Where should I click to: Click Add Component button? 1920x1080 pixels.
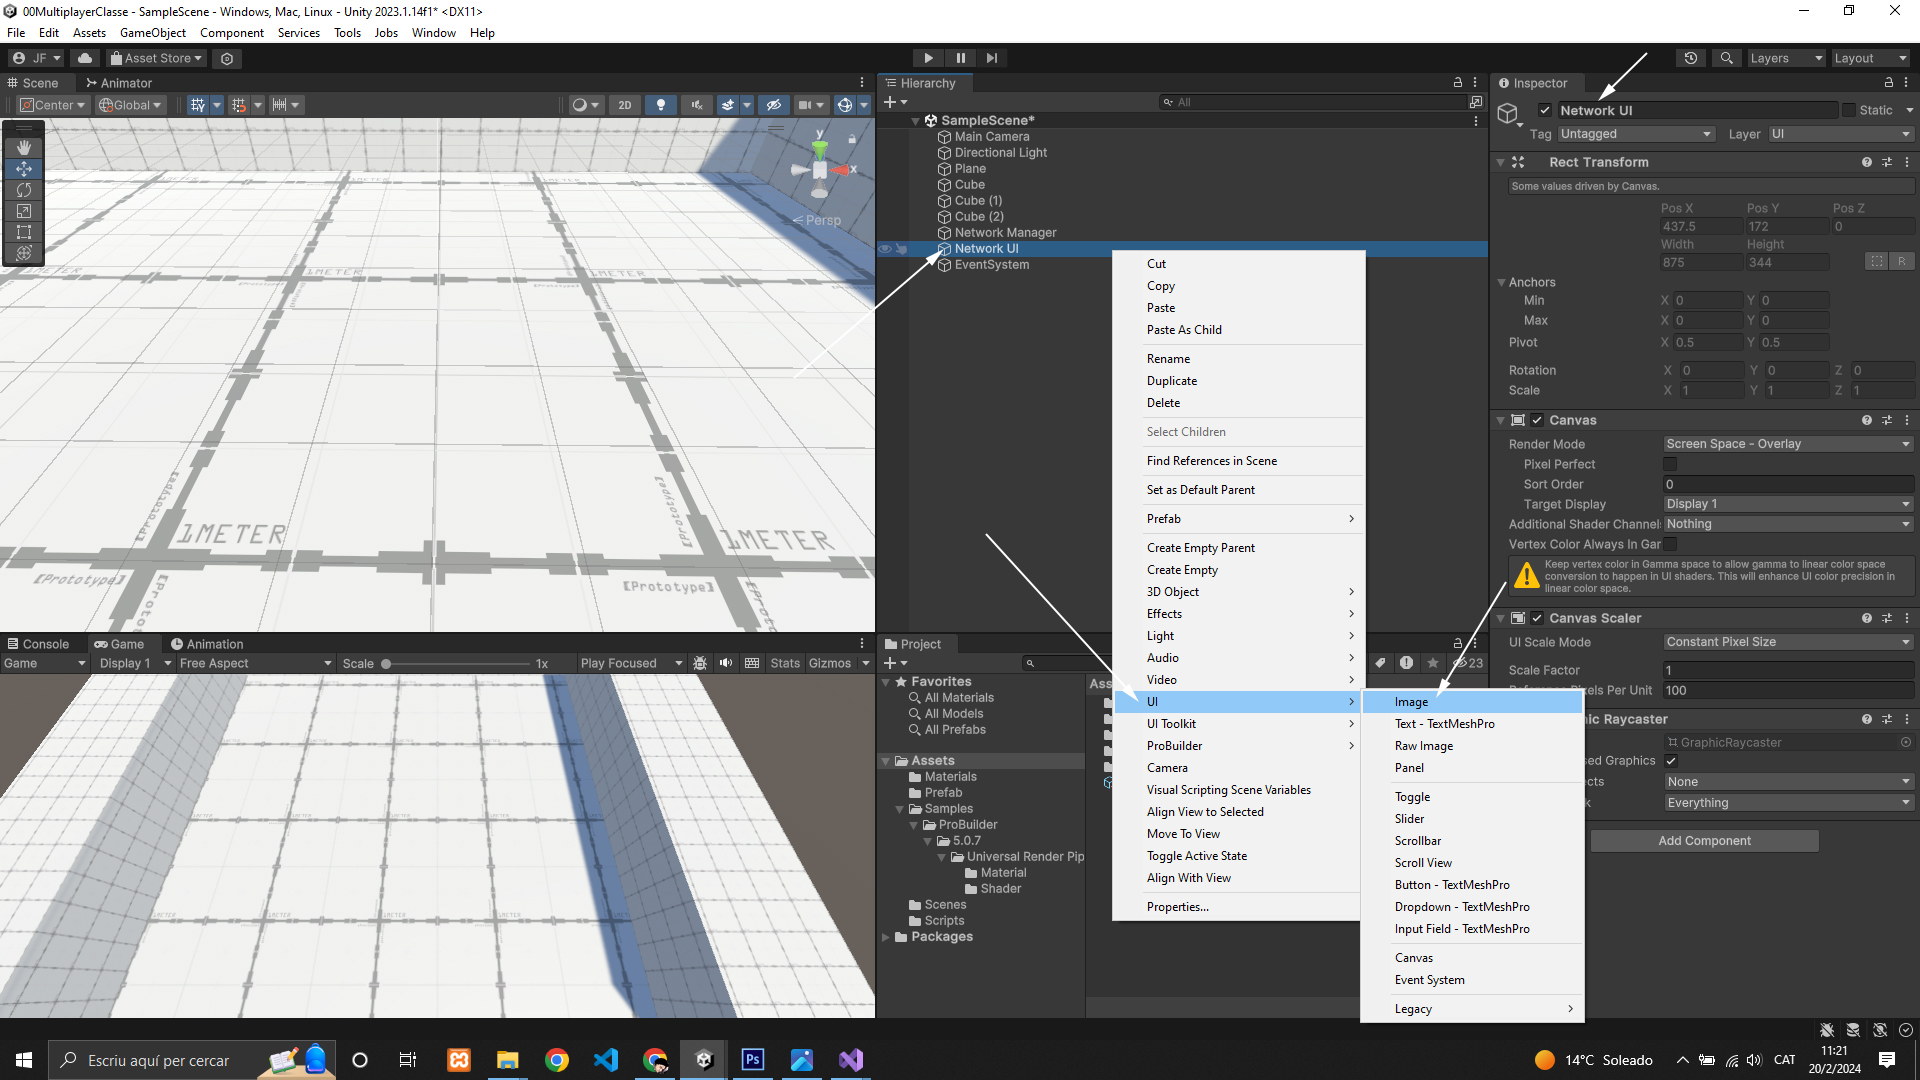pos(1704,841)
